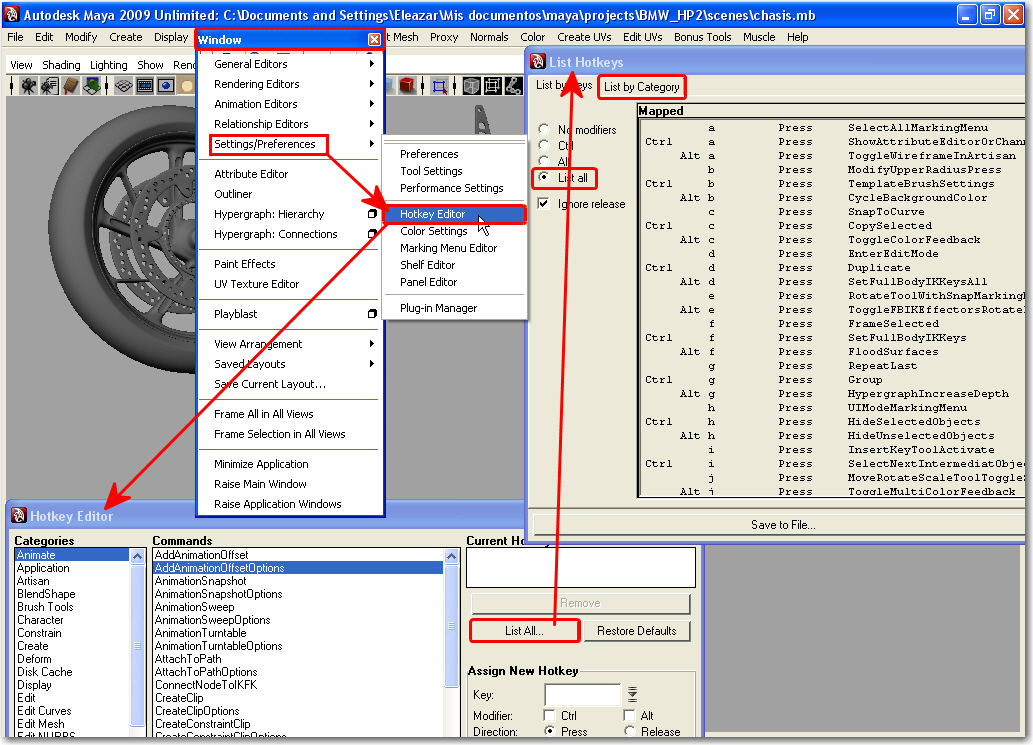Click the HideSelectedObjects row in Mapped list
This screenshot has width=1033, height=745.
coord(833,422)
